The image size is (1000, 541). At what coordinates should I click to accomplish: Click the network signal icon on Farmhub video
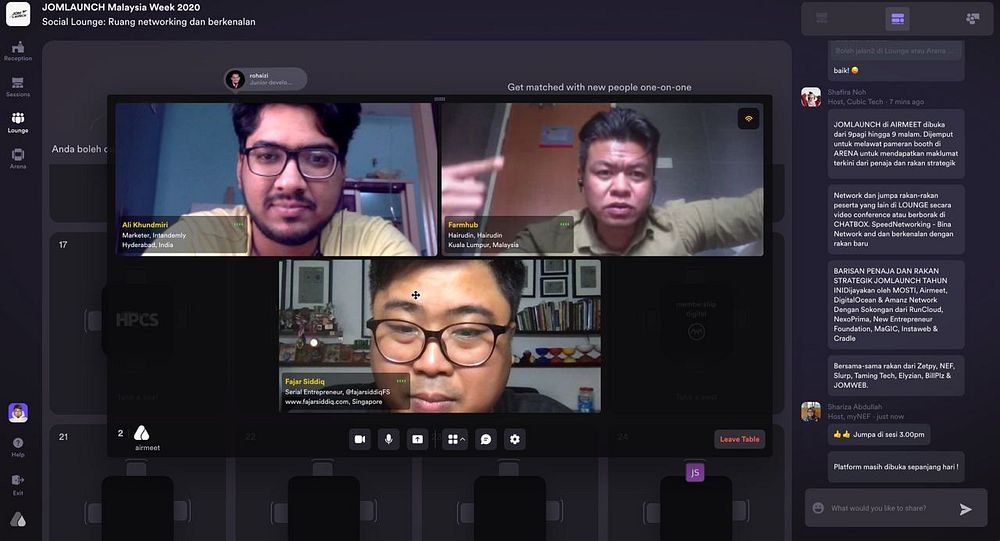coord(749,119)
